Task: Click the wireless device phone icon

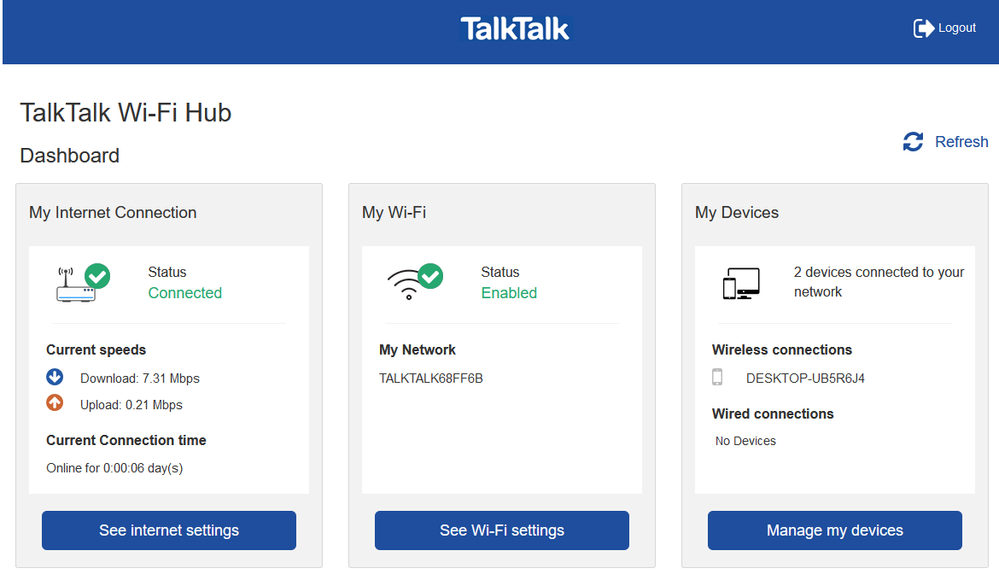Action: (x=717, y=378)
